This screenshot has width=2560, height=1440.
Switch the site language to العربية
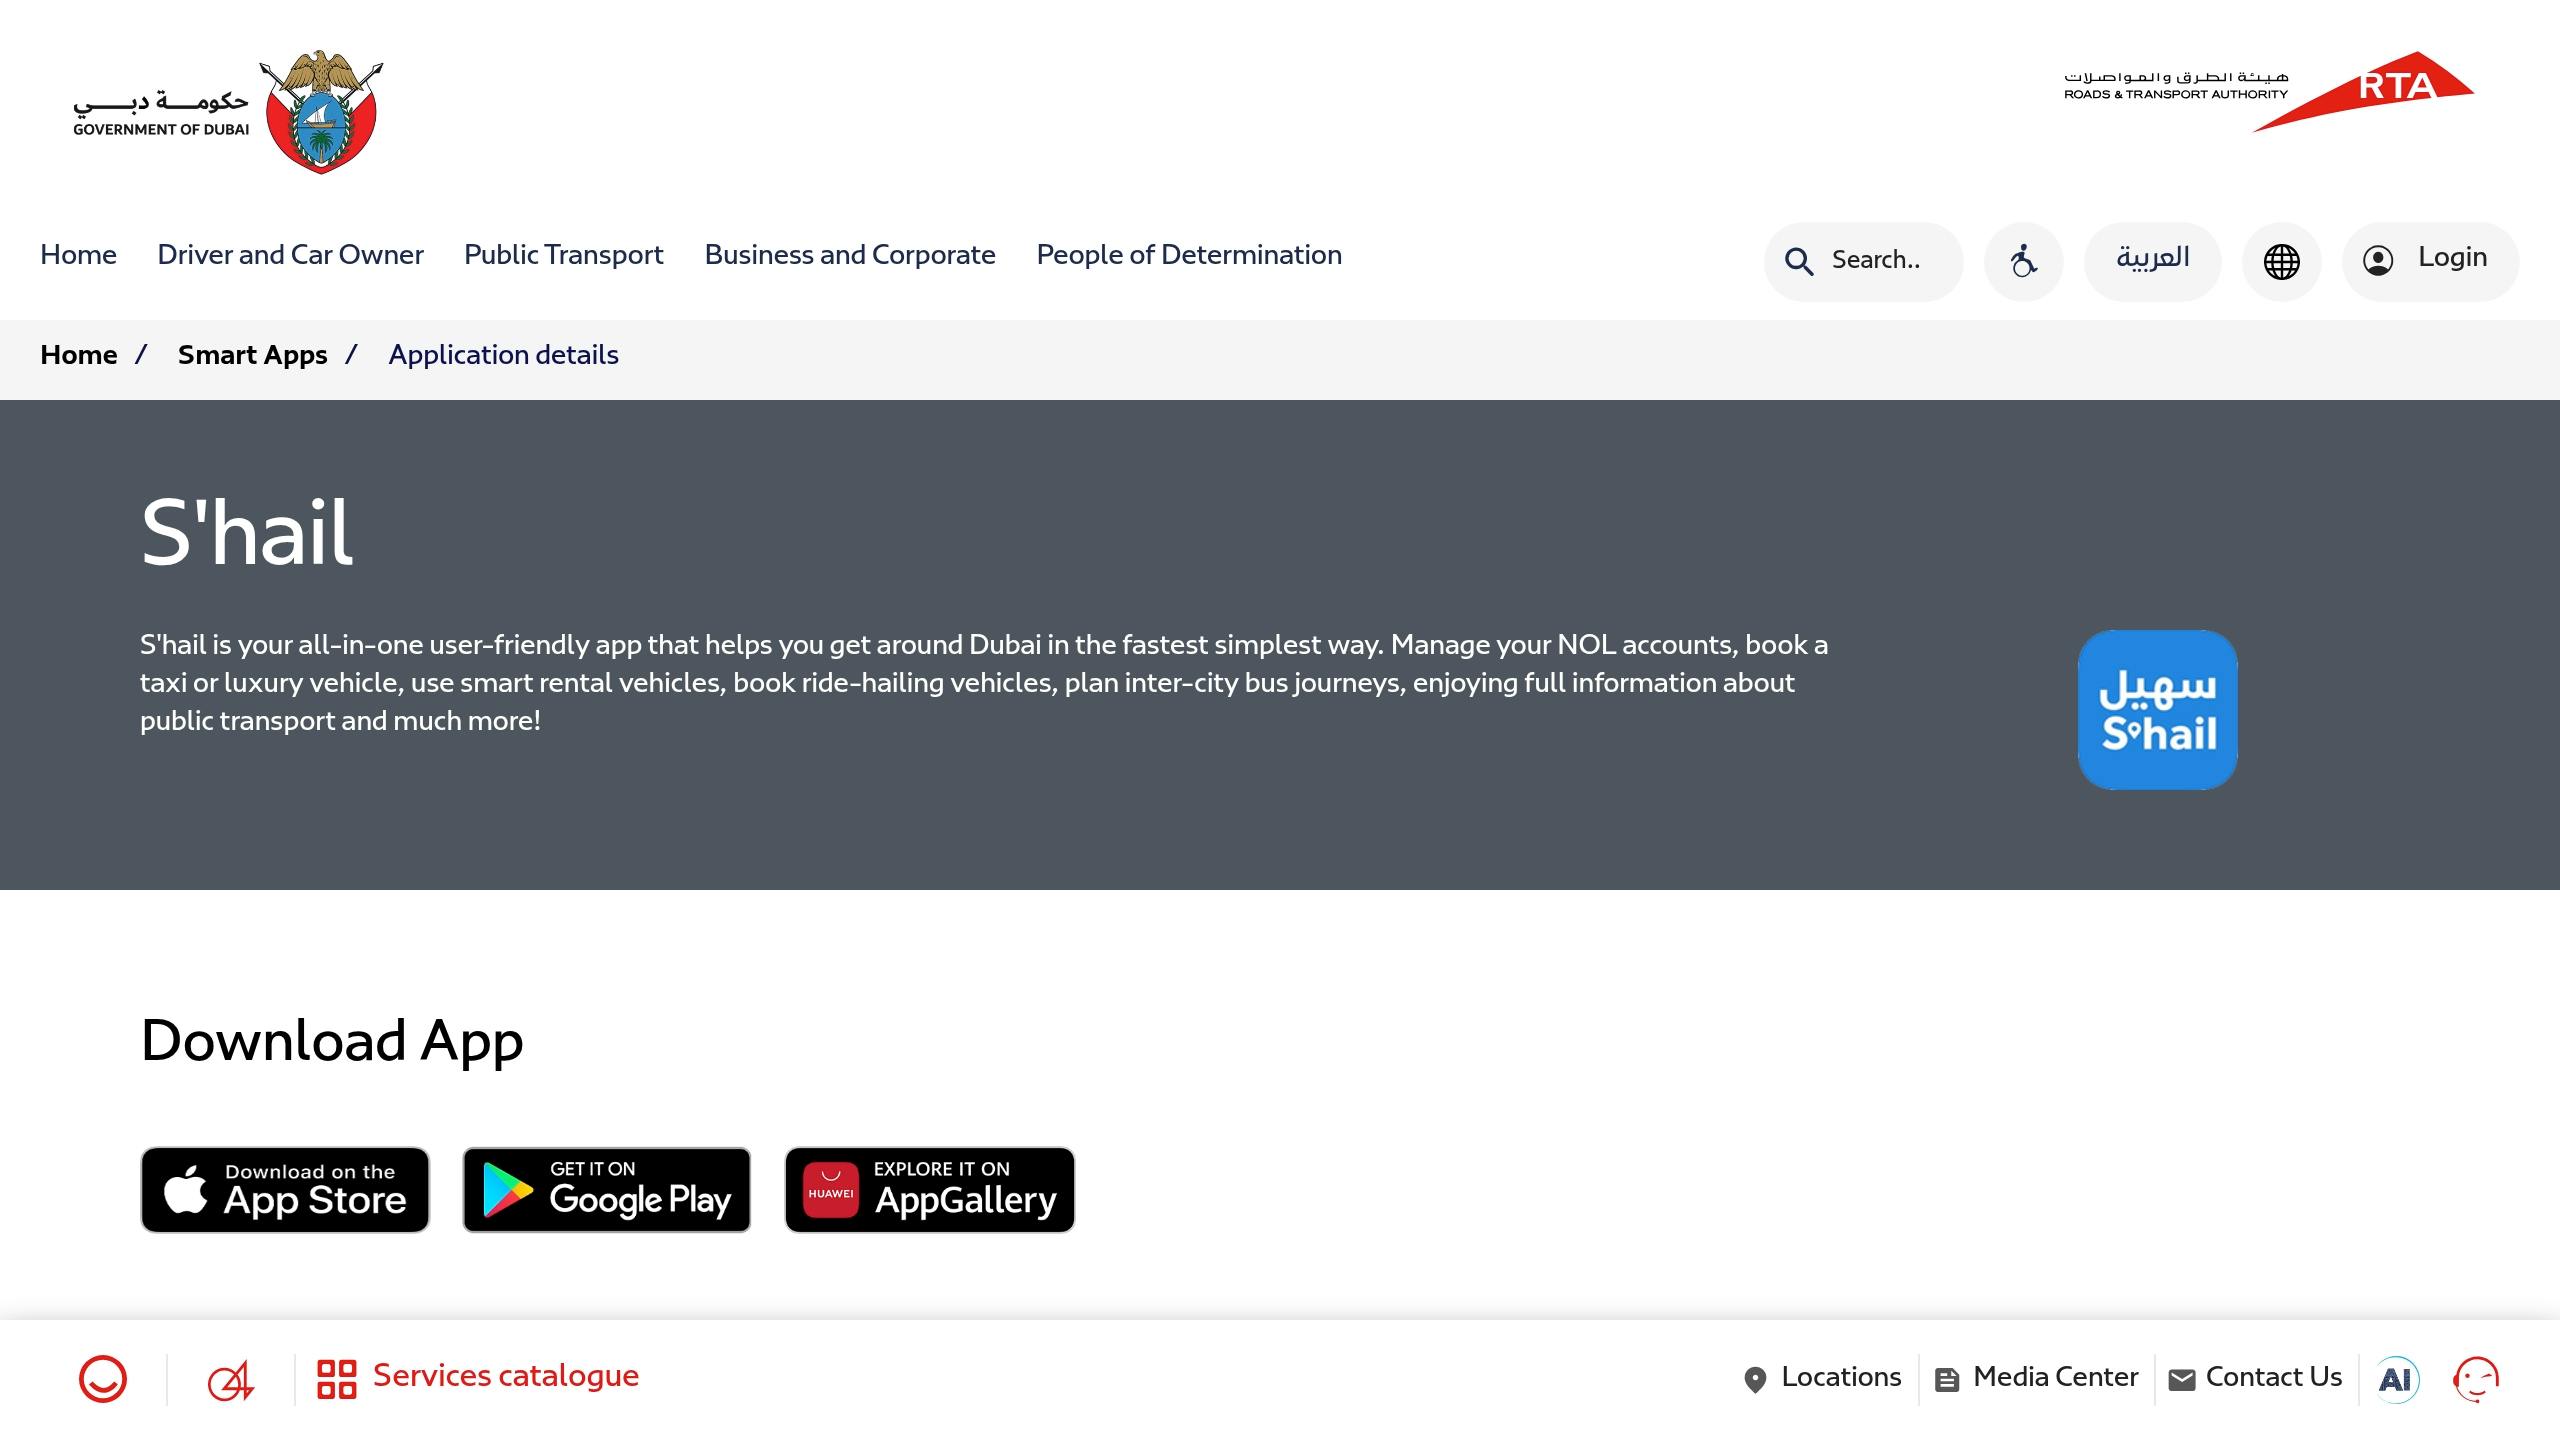click(x=2152, y=261)
